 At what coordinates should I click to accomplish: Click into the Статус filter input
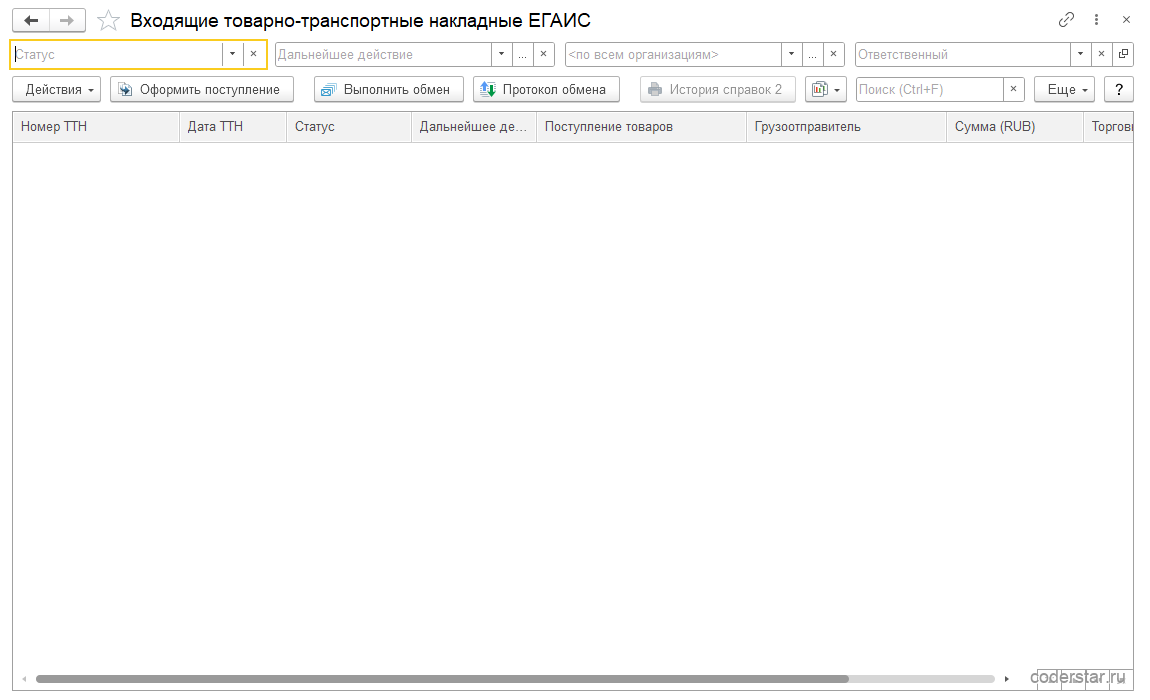117,54
